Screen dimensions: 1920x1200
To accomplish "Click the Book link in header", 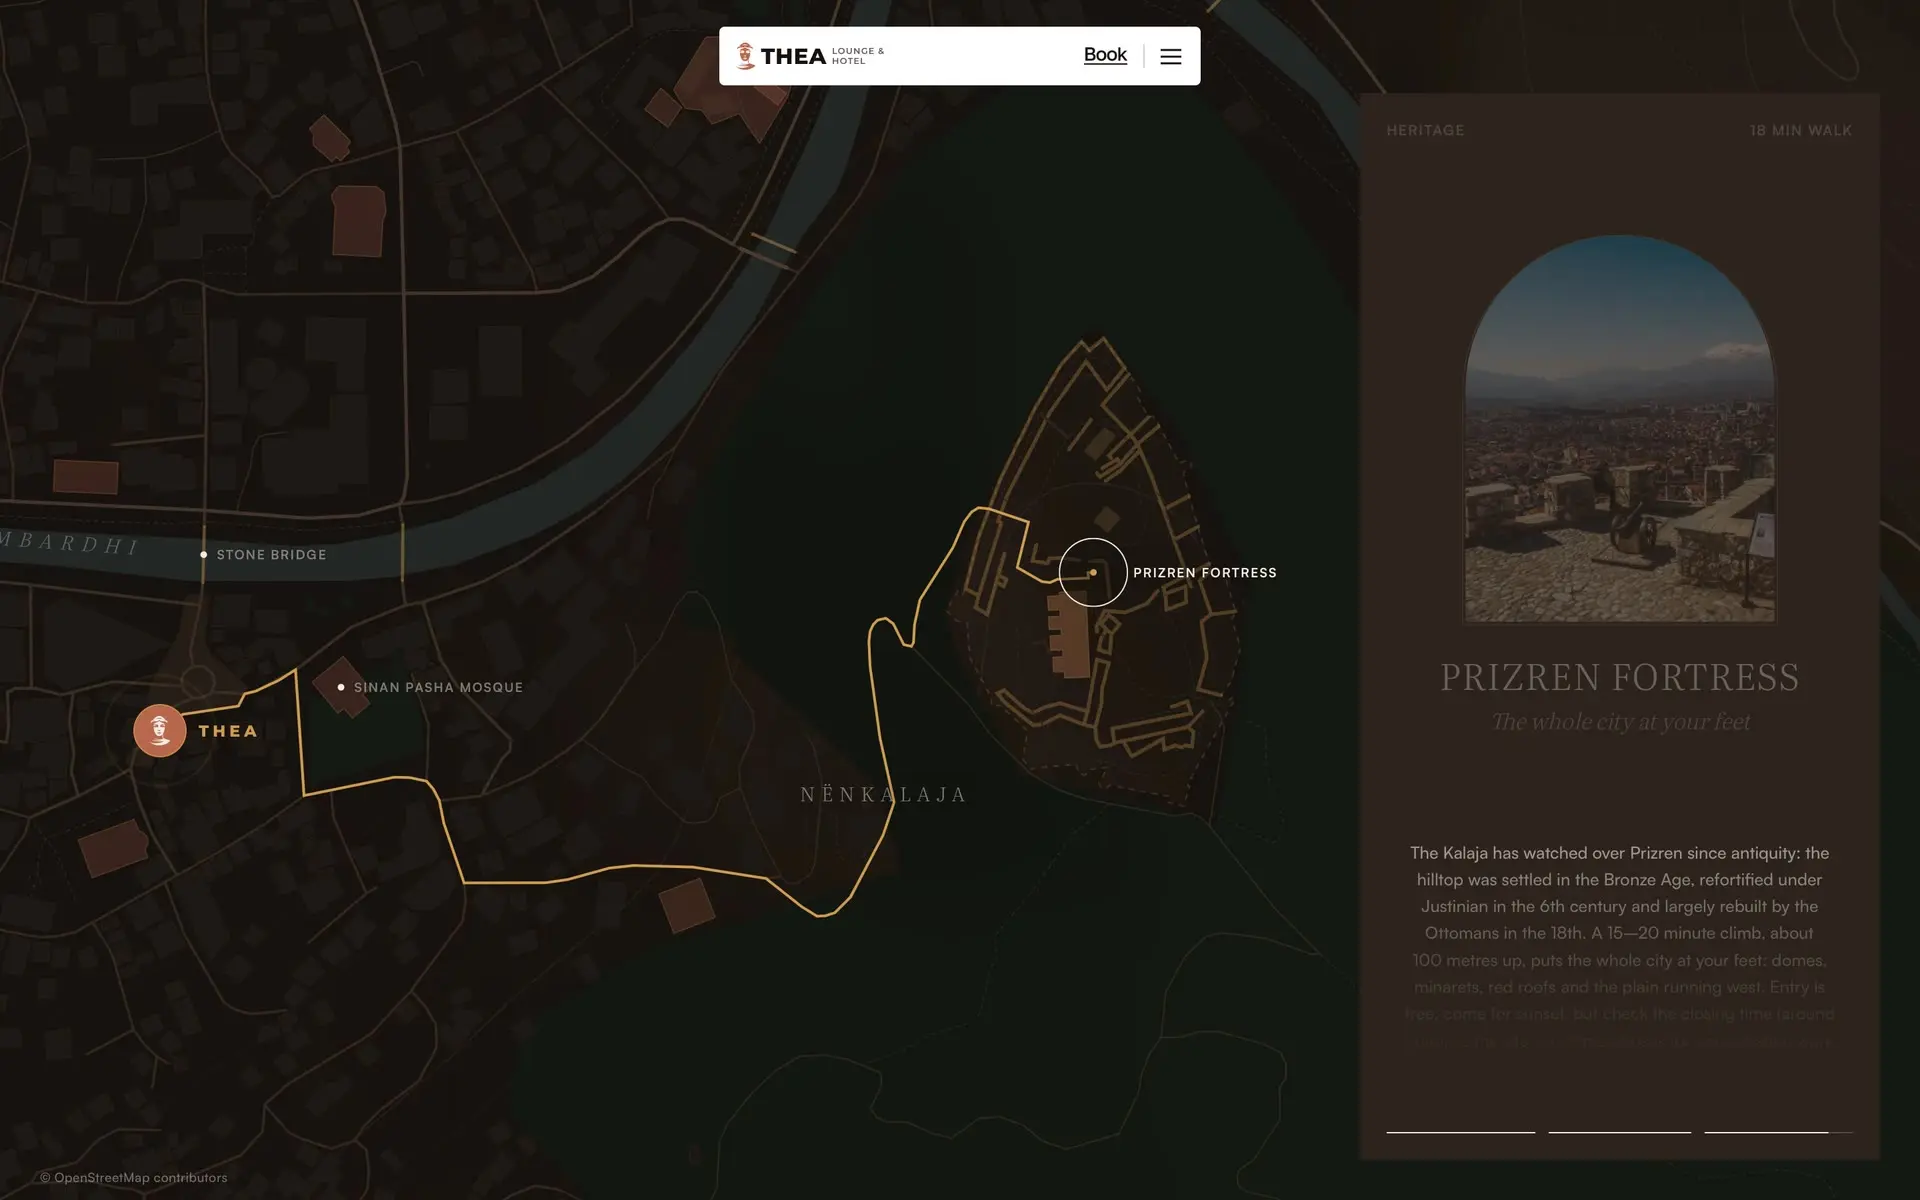I will coord(1105,55).
